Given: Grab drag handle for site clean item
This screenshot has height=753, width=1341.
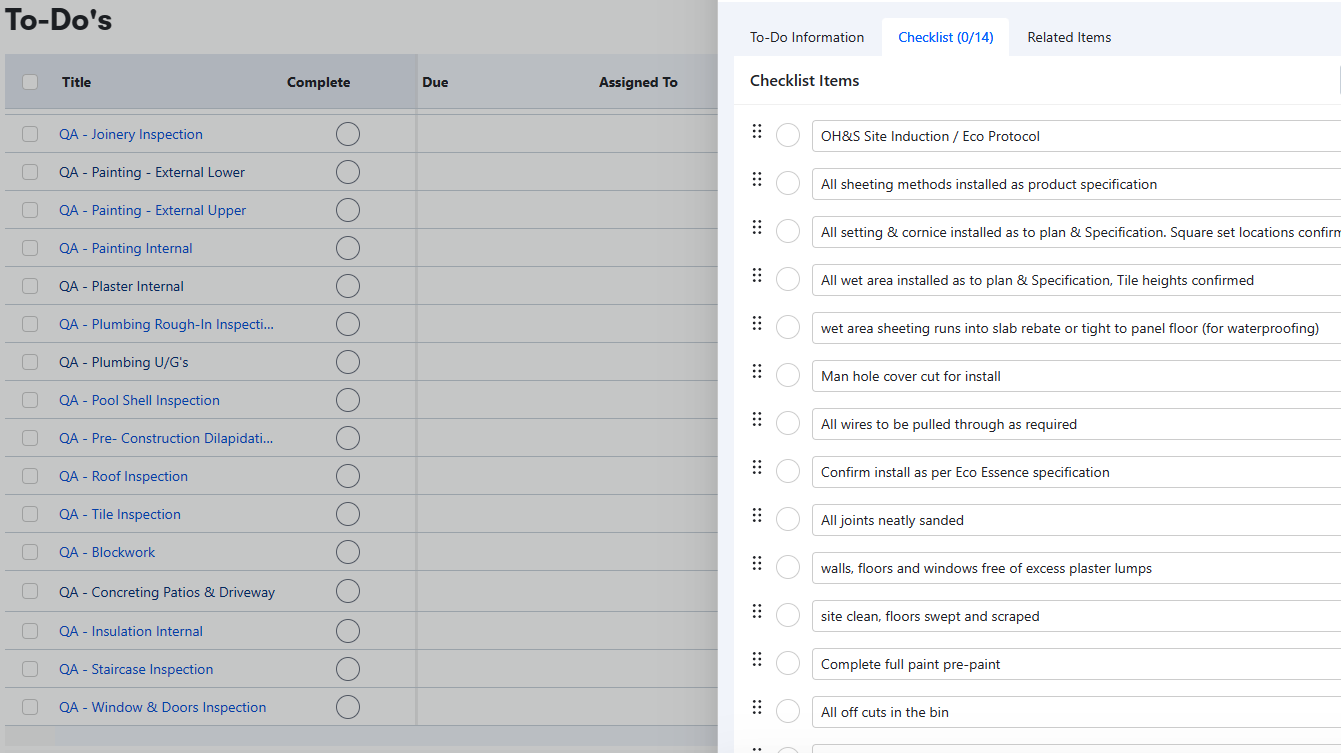Looking at the screenshot, I should pos(757,611).
